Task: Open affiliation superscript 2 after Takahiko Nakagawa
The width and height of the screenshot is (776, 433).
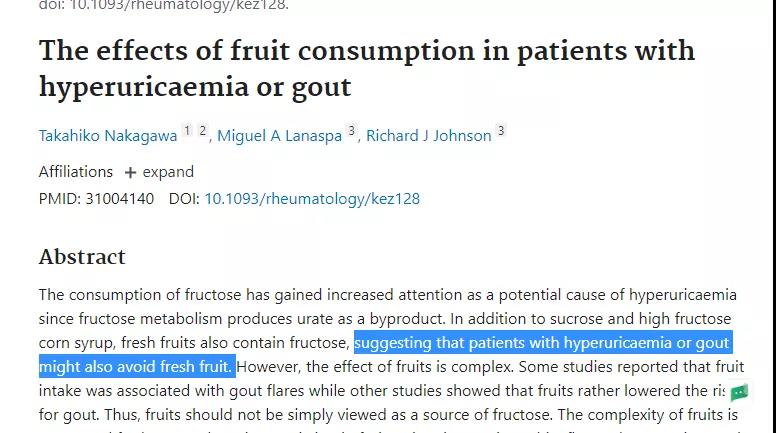Action: [202, 131]
